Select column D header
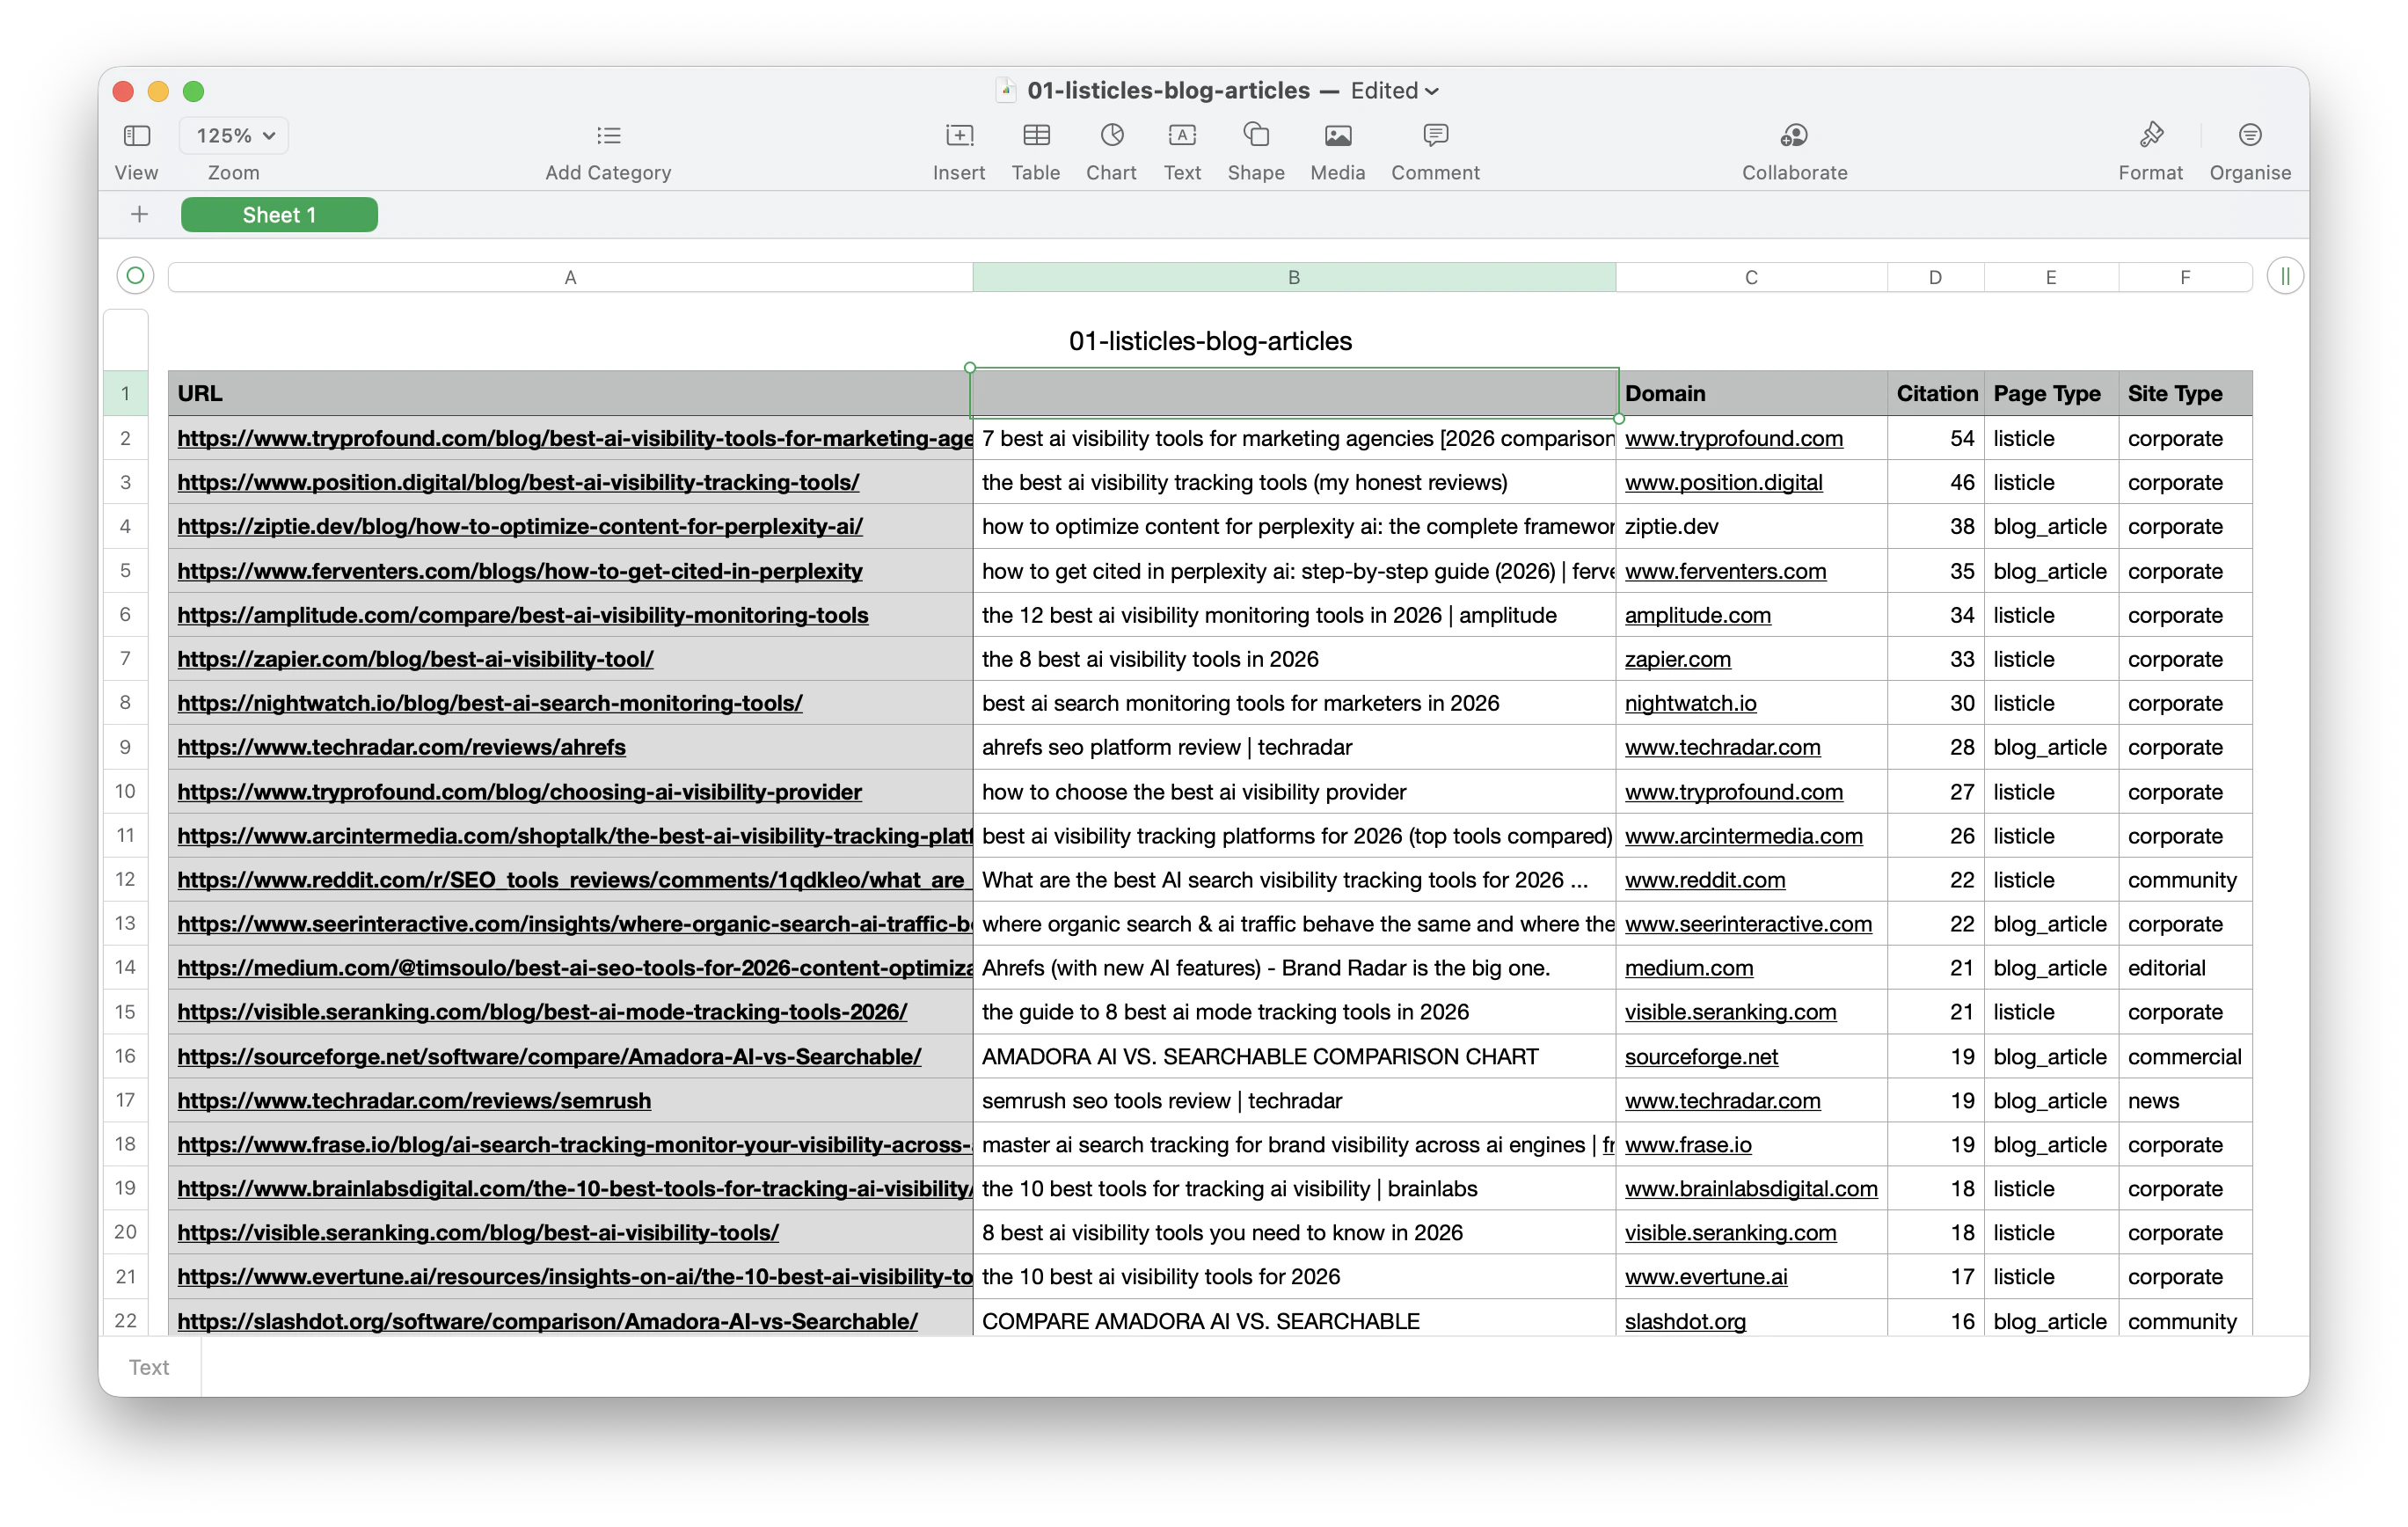This screenshot has width=2408, height=1527. click(1935, 277)
